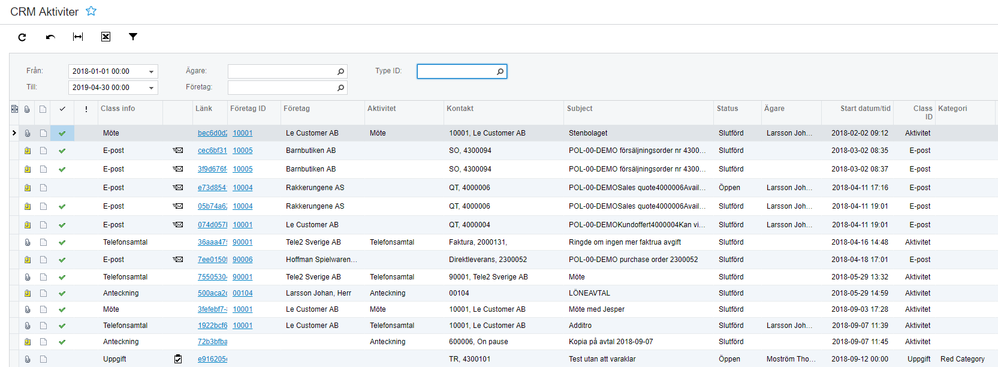The height and width of the screenshot is (367, 998).
Task: Select the row indicator arrow of first row
Action: pyautogui.click(x=14, y=134)
